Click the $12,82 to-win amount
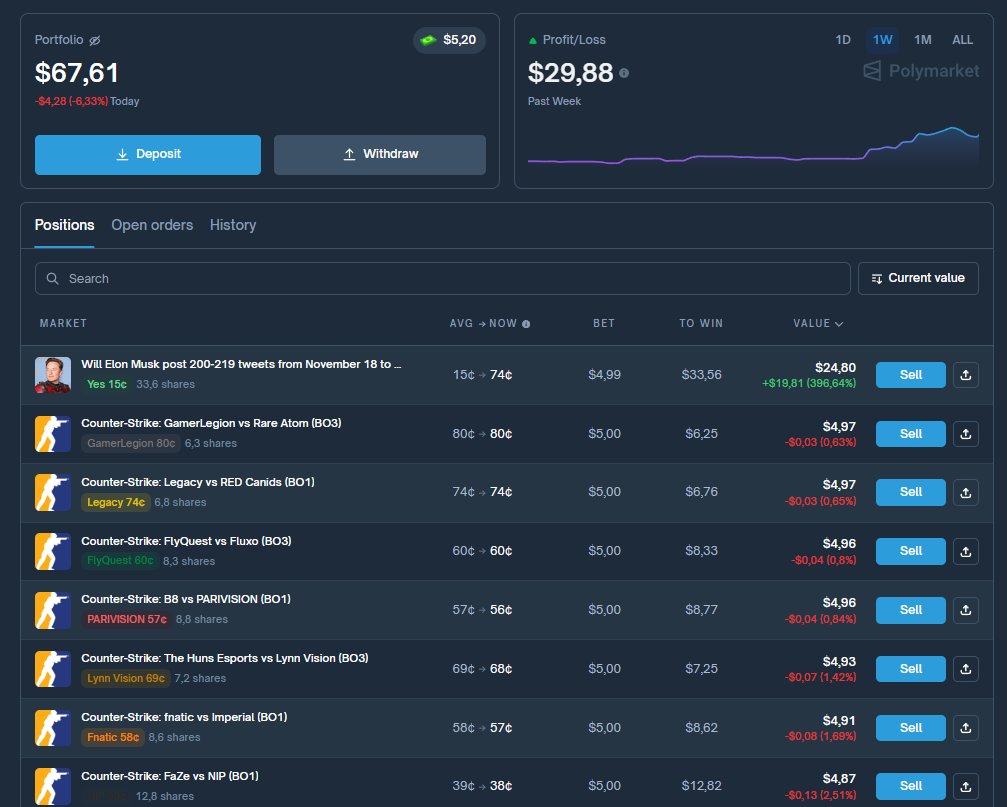The height and width of the screenshot is (807, 1007). pos(701,786)
